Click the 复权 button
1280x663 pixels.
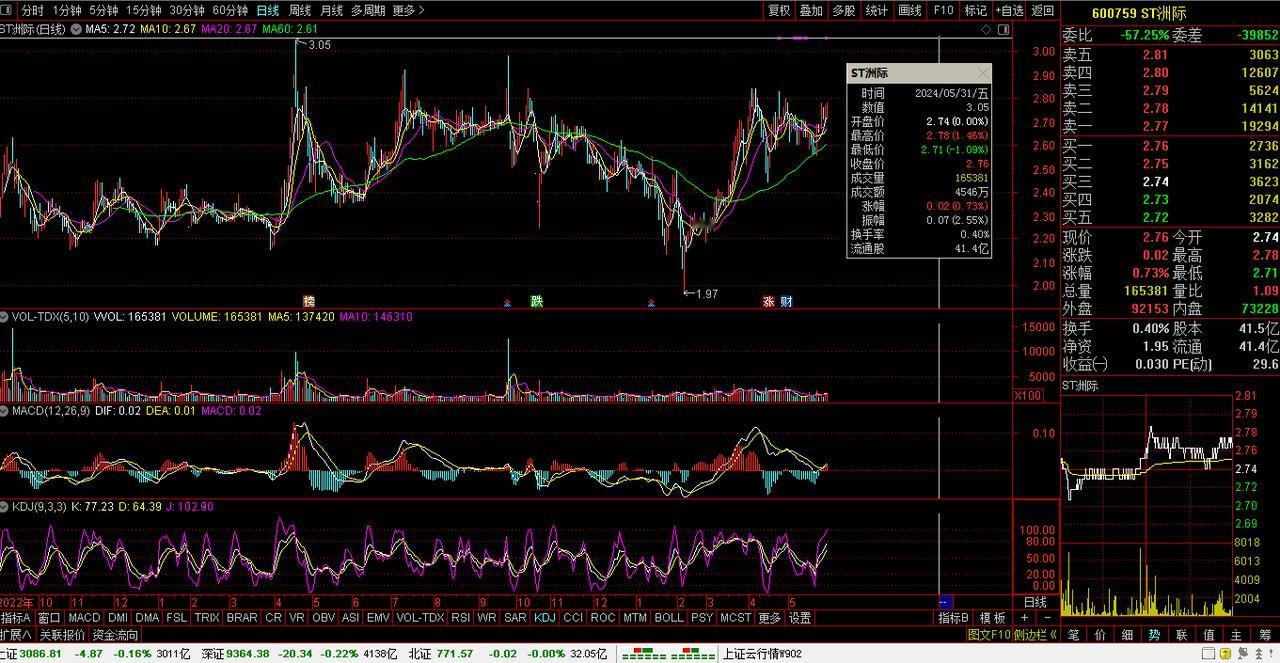click(779, 10)
